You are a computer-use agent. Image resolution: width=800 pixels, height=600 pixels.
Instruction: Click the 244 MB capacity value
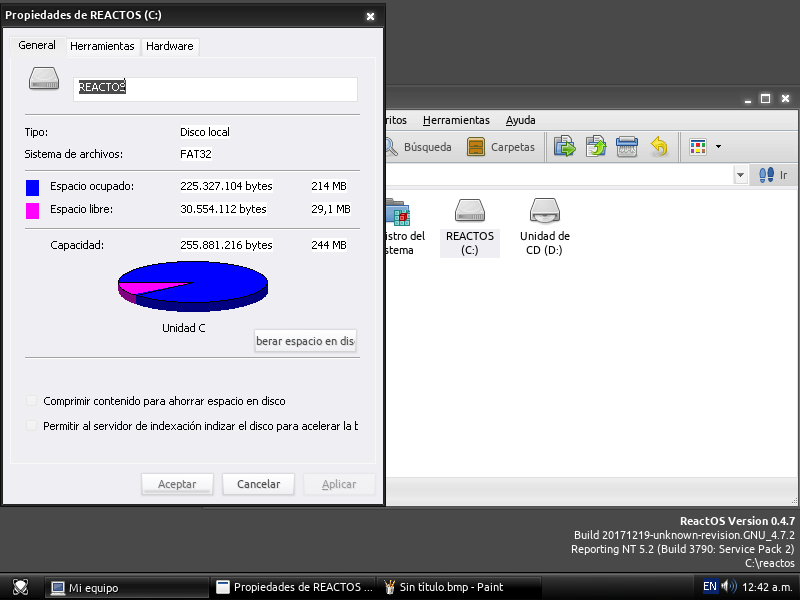(329, 245)
